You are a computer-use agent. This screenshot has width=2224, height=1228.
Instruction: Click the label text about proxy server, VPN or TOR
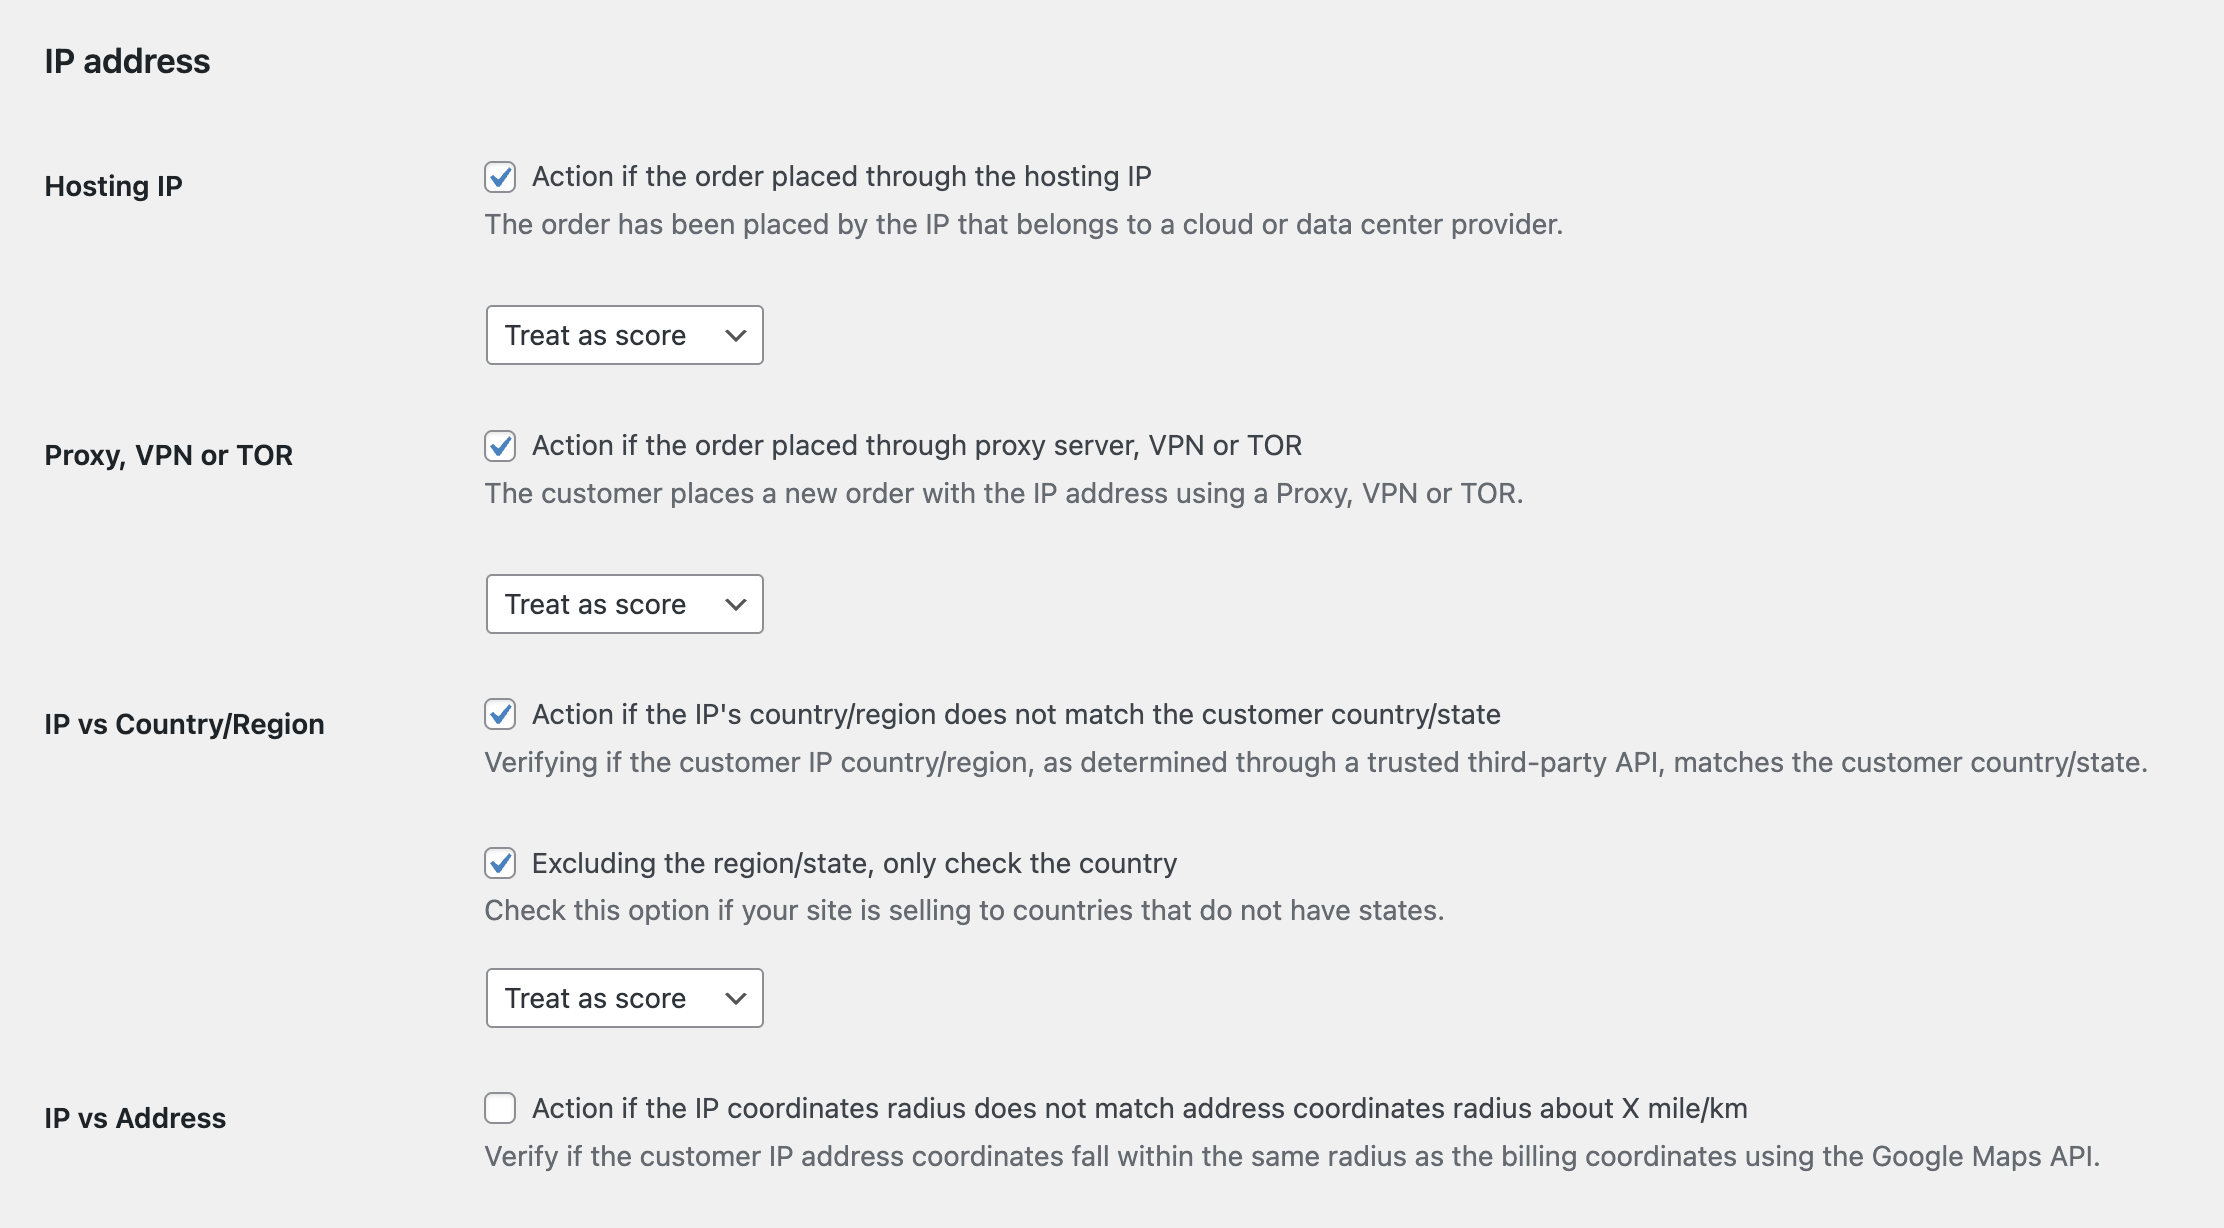(x=917, y=445)
